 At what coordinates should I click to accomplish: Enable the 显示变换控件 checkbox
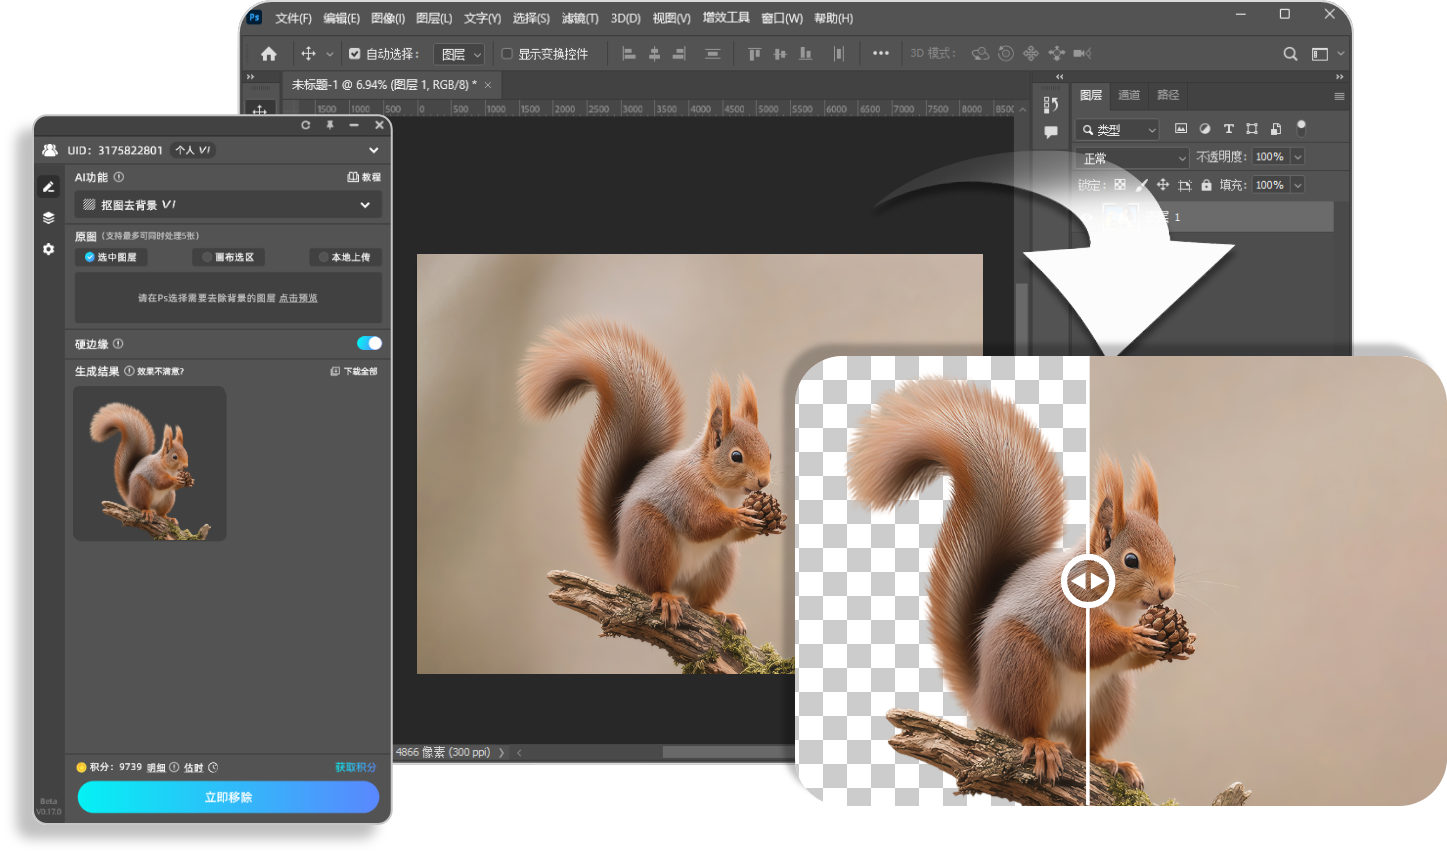pos(507,54)
